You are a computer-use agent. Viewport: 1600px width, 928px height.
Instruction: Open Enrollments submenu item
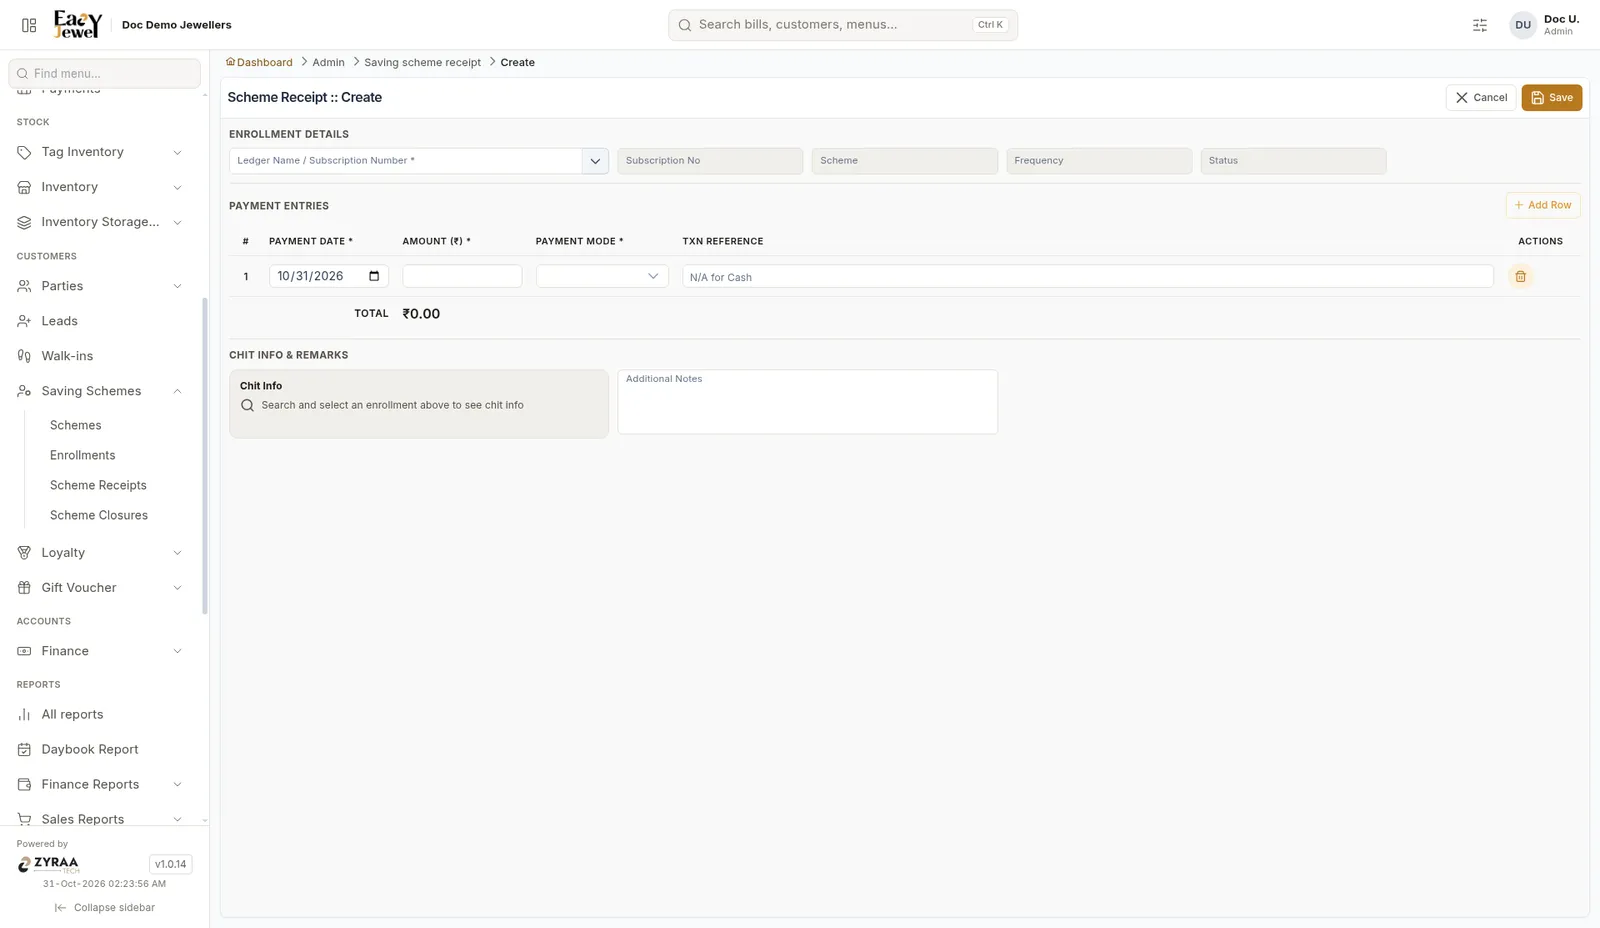pyautogui.click(x=83, y=455)
